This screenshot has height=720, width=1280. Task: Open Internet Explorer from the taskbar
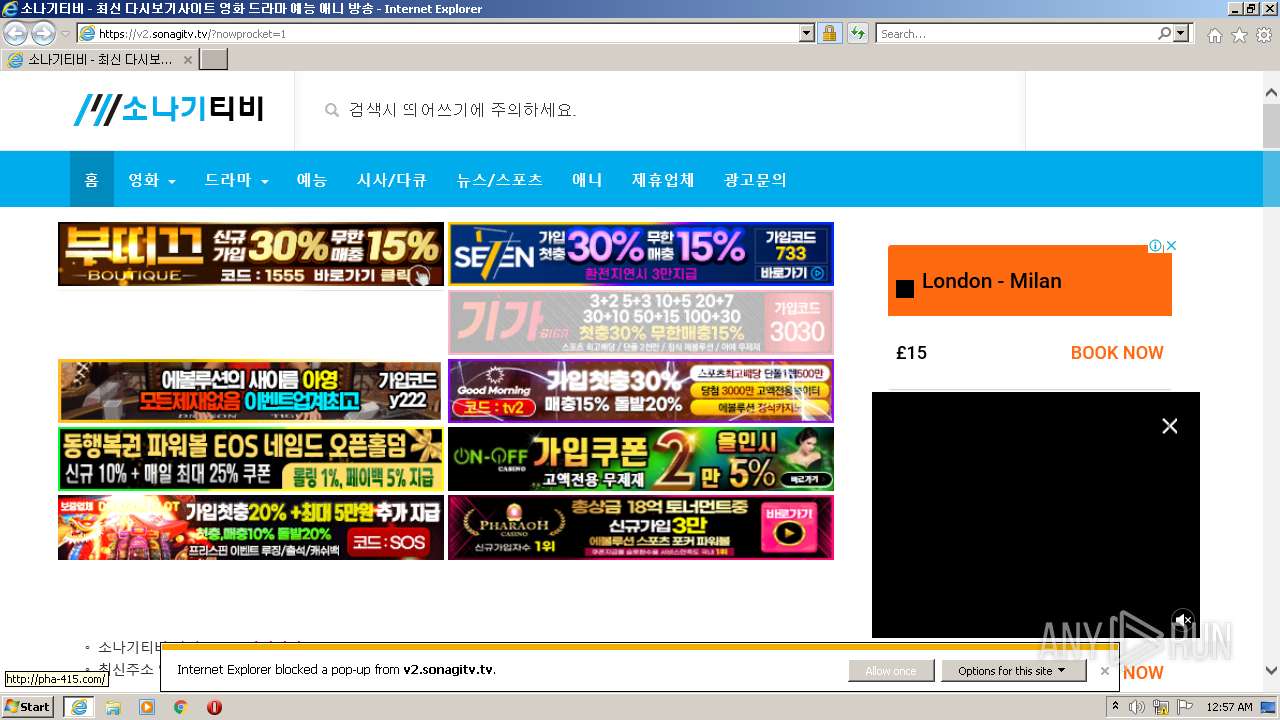79,707
